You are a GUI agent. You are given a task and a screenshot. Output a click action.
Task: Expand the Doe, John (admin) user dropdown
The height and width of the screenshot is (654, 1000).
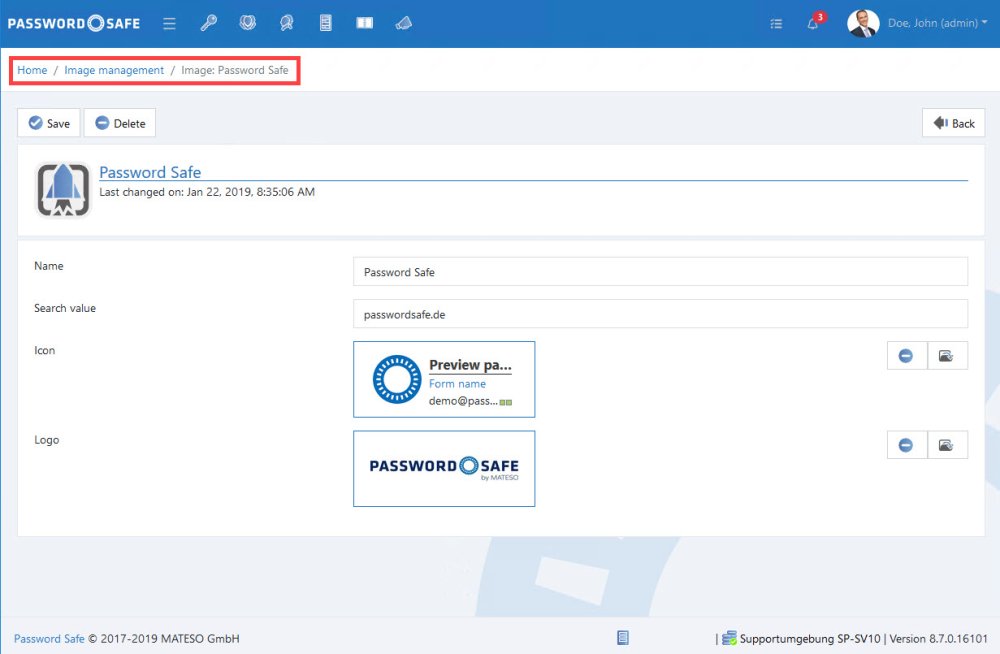pyautogui.click(x=938, y=23)
